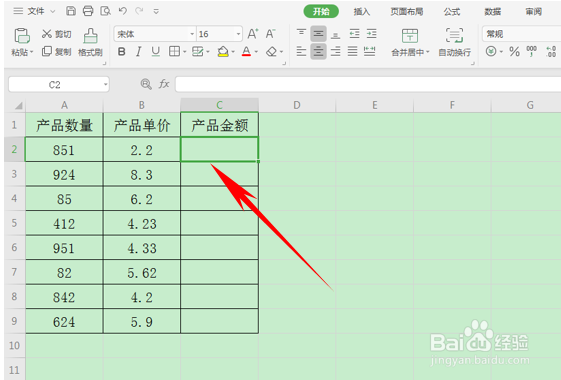The height and width of the screenshot is (380, 561).
Task: Align text to top of cell
Action: click(x=301, y=34)
